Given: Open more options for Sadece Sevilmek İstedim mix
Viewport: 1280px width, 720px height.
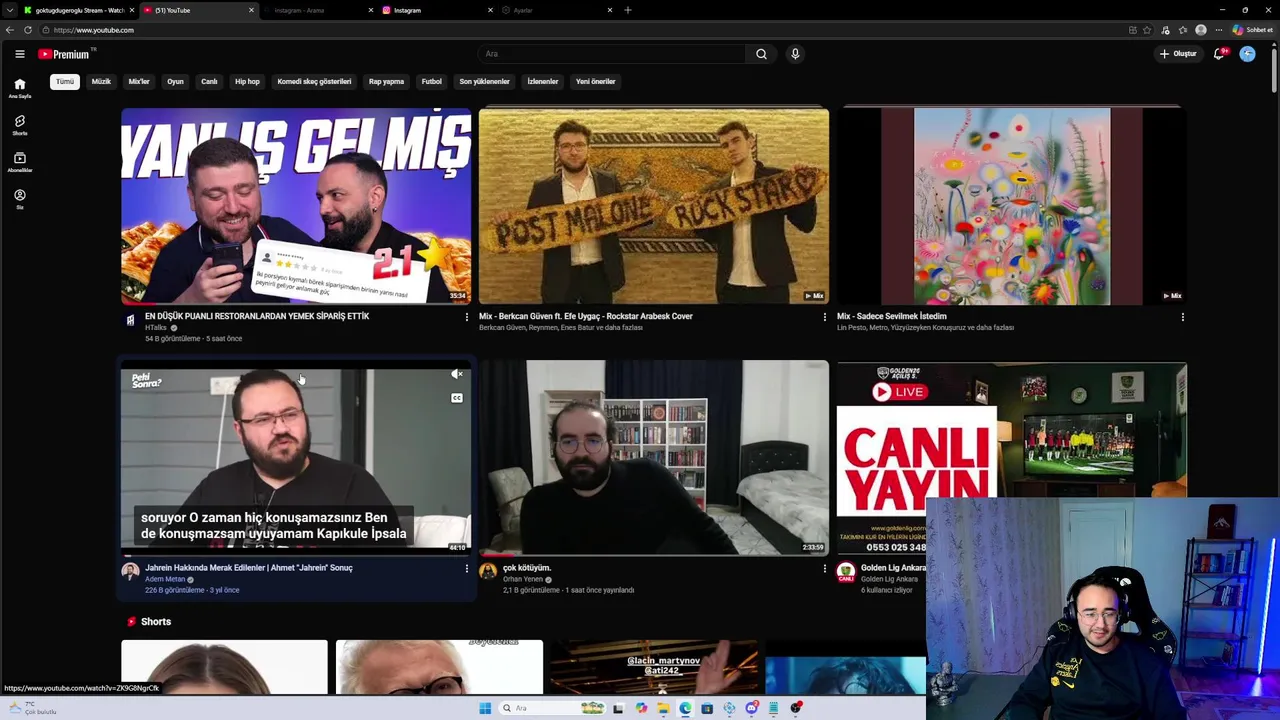Looking at the screenshot, I should click(x=1182, y=317).
